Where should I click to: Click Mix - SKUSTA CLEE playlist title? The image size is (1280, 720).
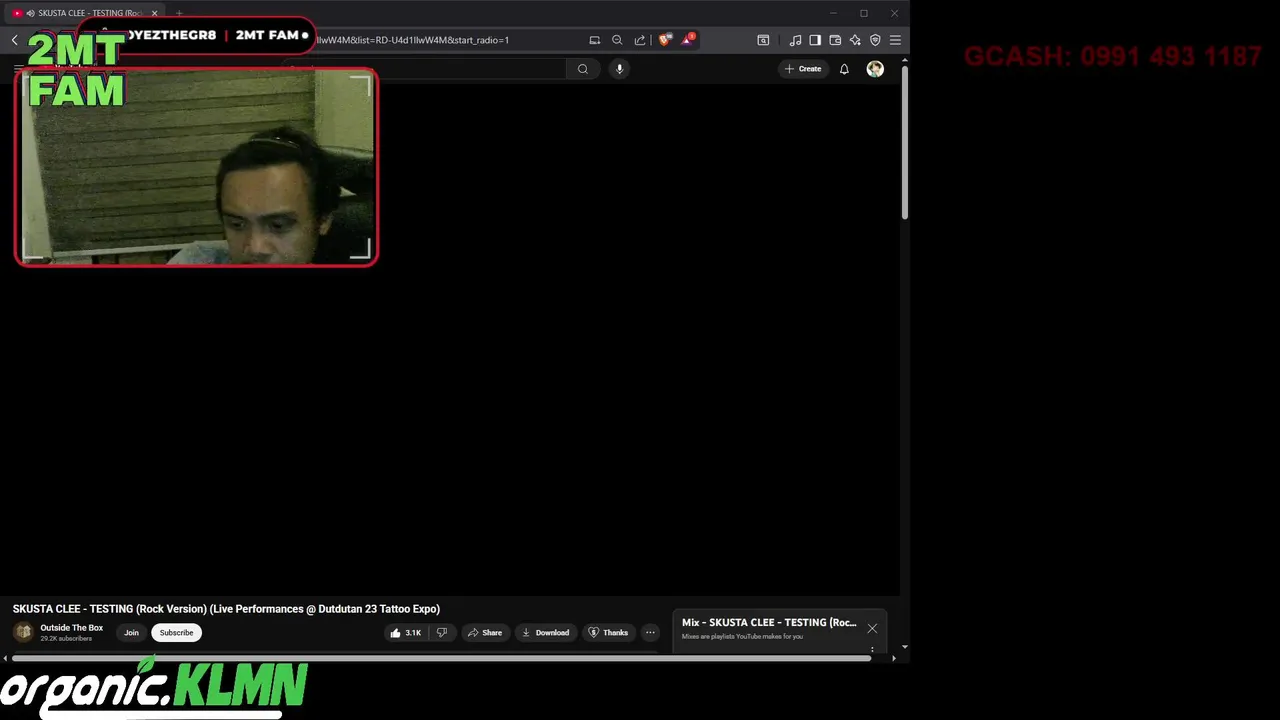point(769,622)
